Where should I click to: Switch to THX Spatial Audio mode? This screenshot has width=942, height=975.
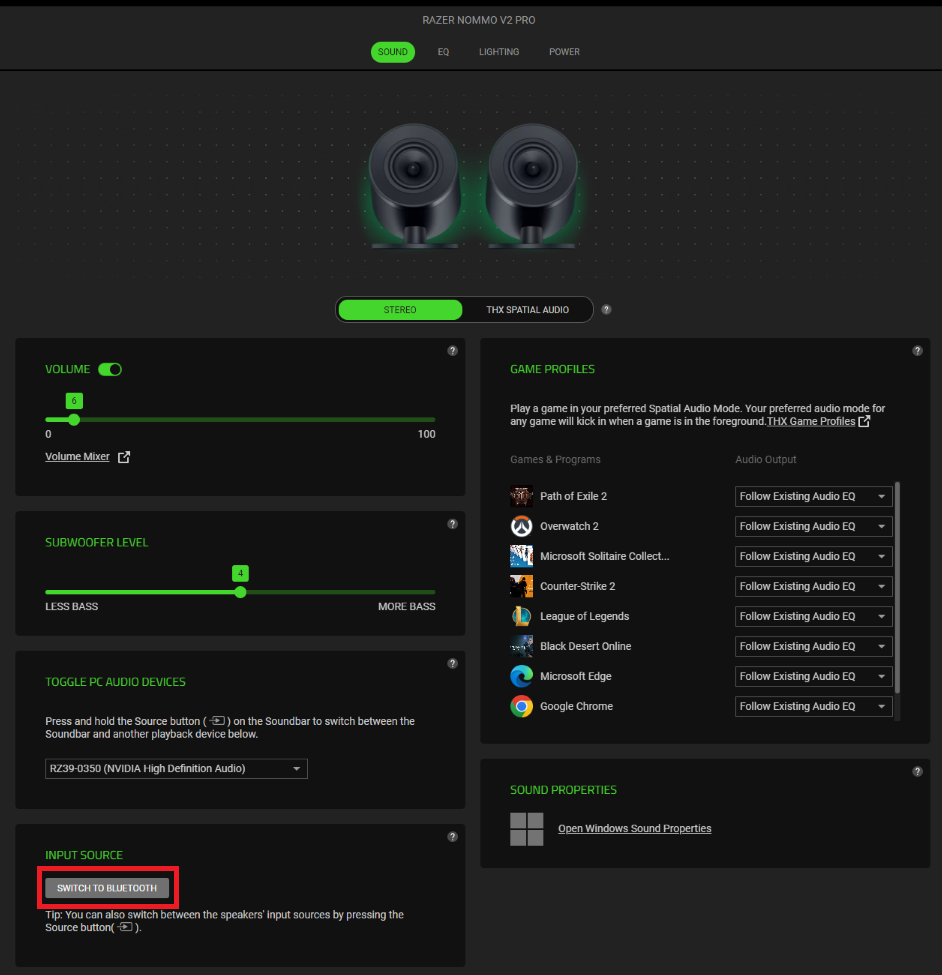527,309
